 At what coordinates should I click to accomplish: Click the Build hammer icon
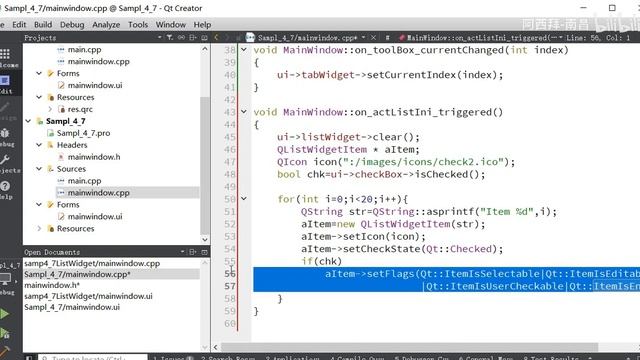tap(4, 351)
